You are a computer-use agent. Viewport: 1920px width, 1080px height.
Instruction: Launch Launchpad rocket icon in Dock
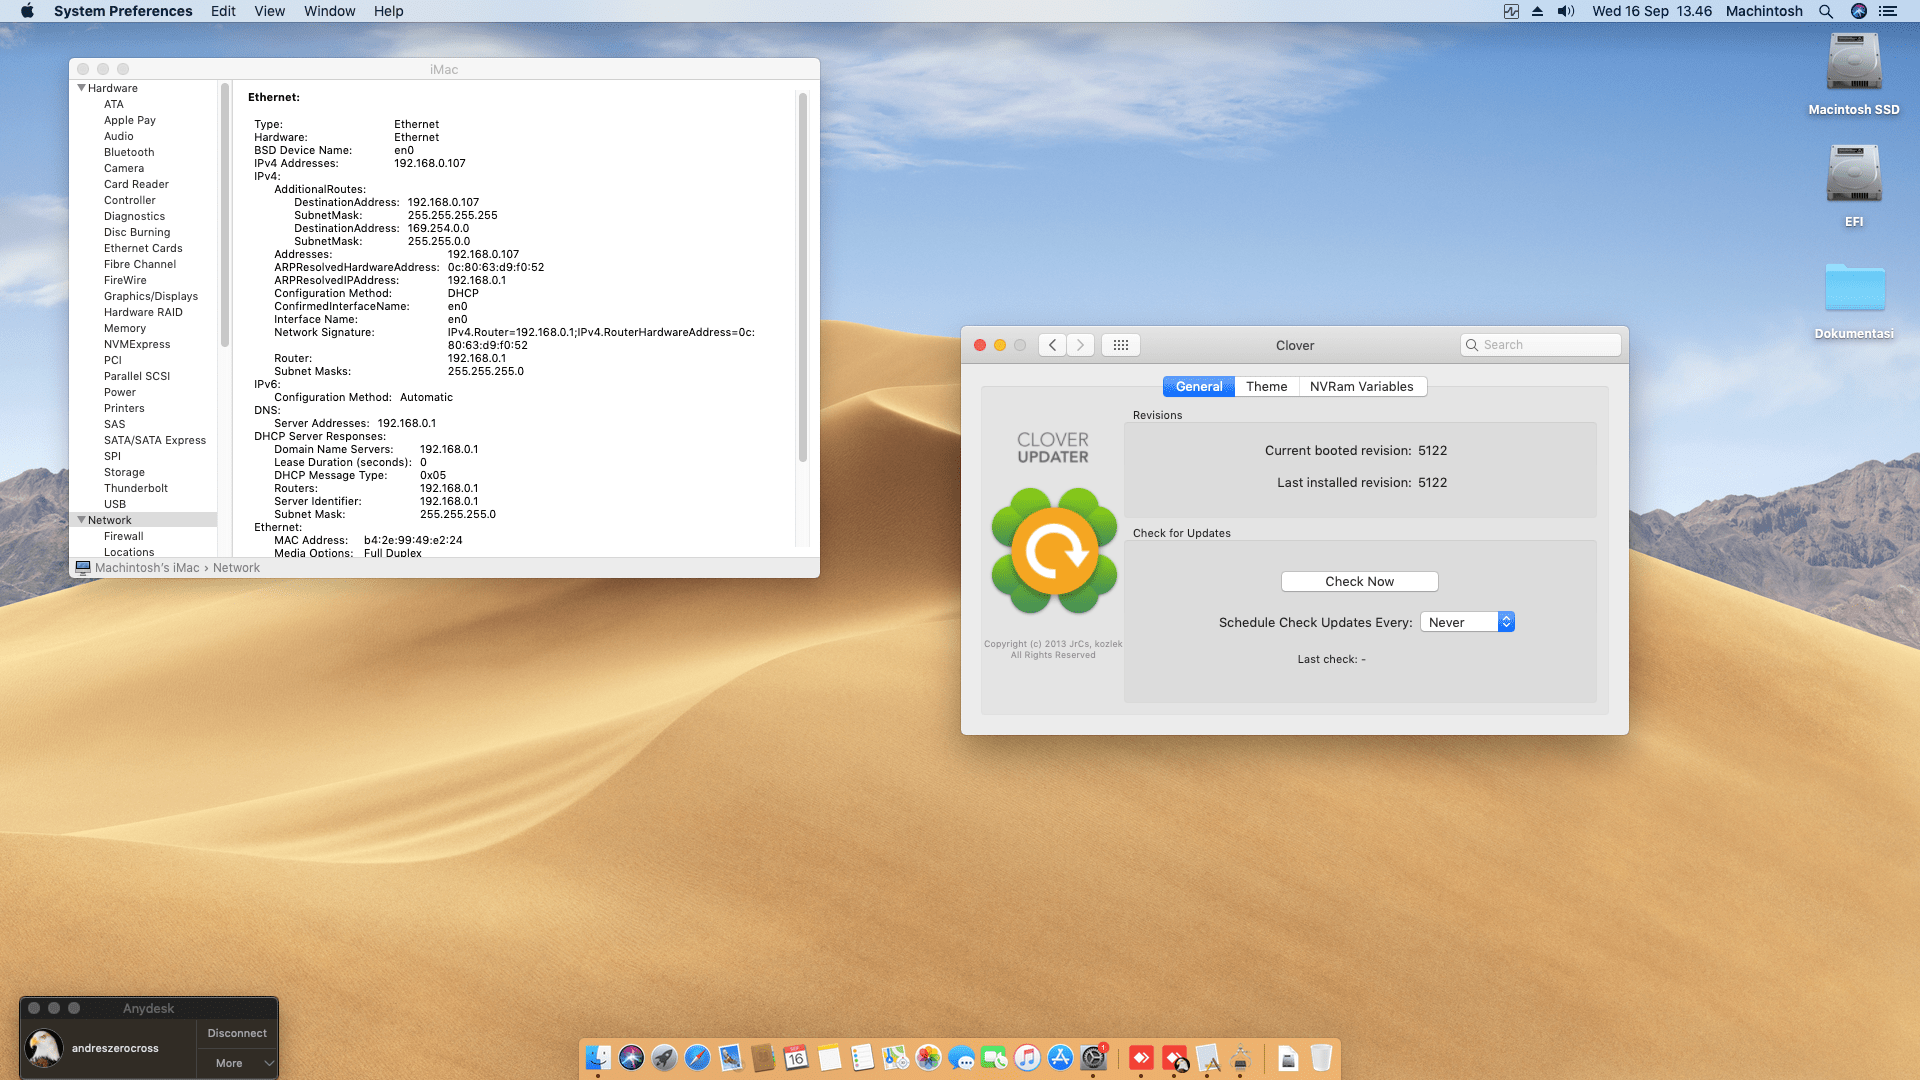[664, 1057]
